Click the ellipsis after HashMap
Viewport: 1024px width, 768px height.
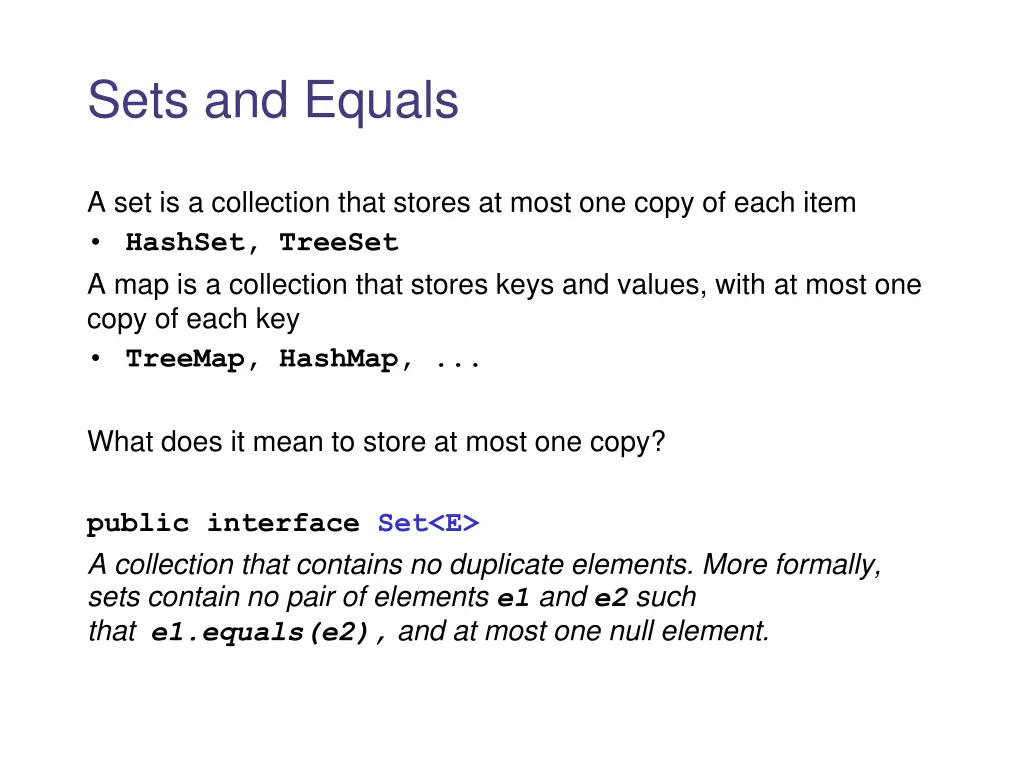[458, 360]
